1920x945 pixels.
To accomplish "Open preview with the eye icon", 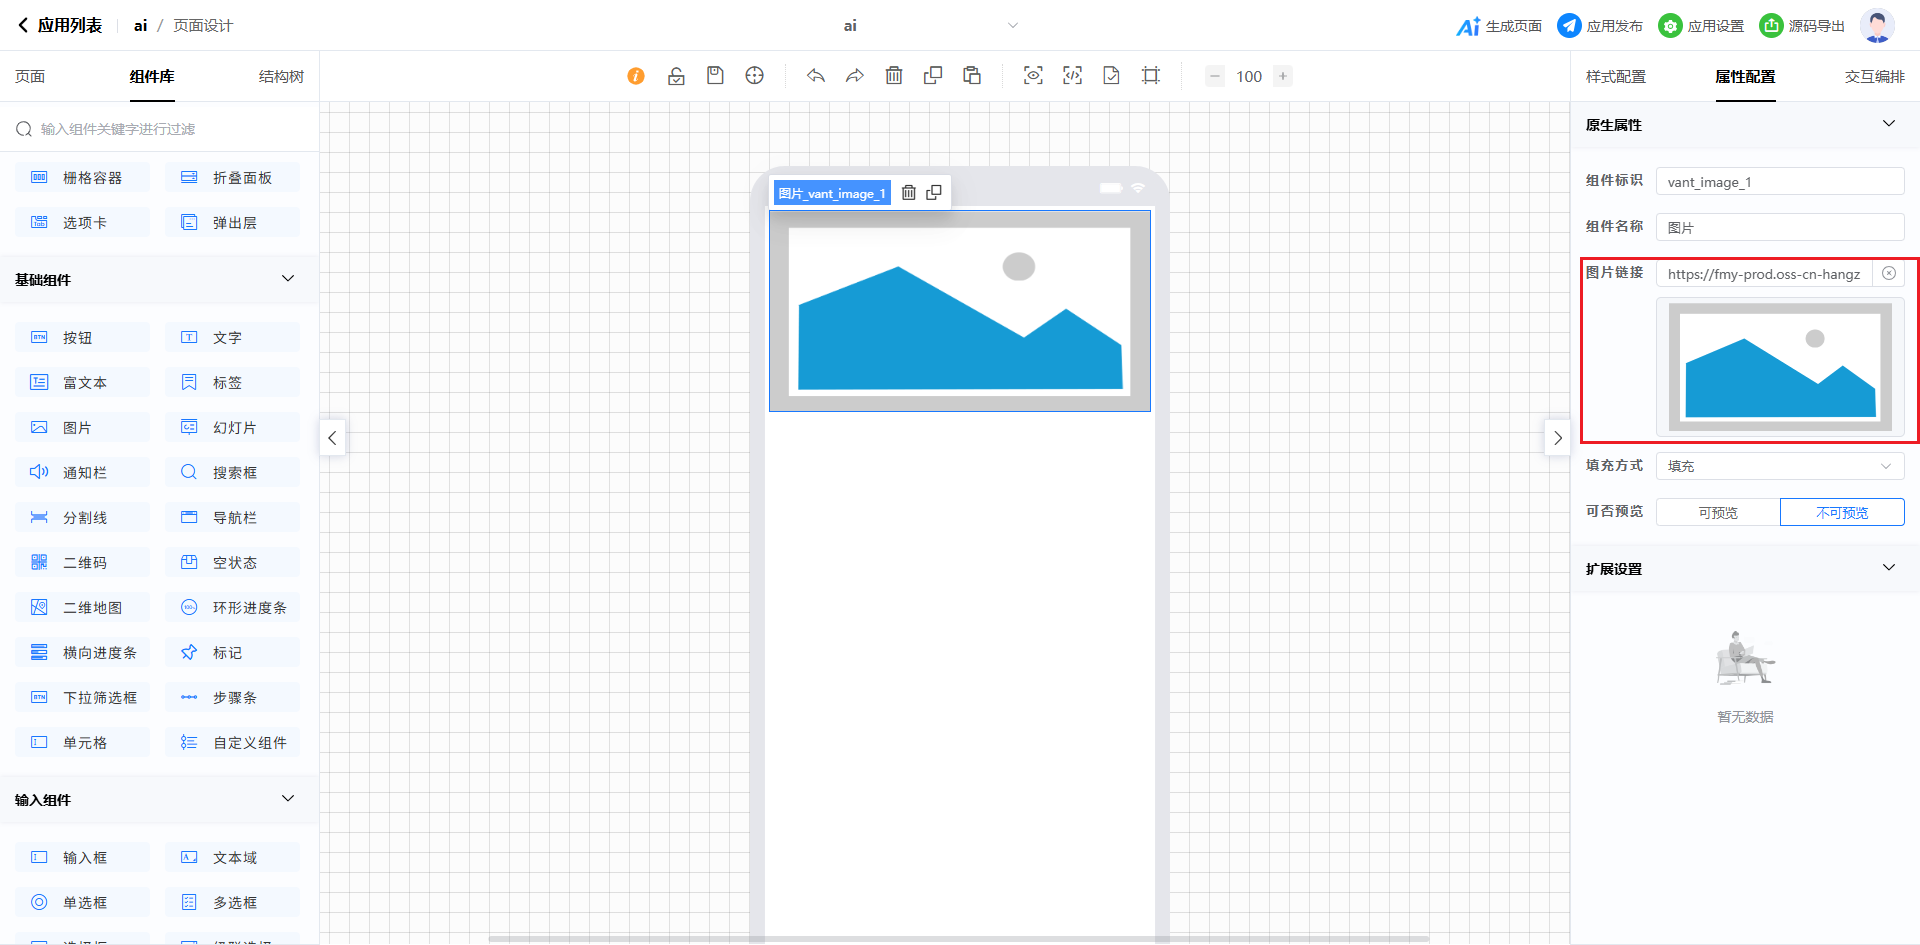I will [1033, 76].
